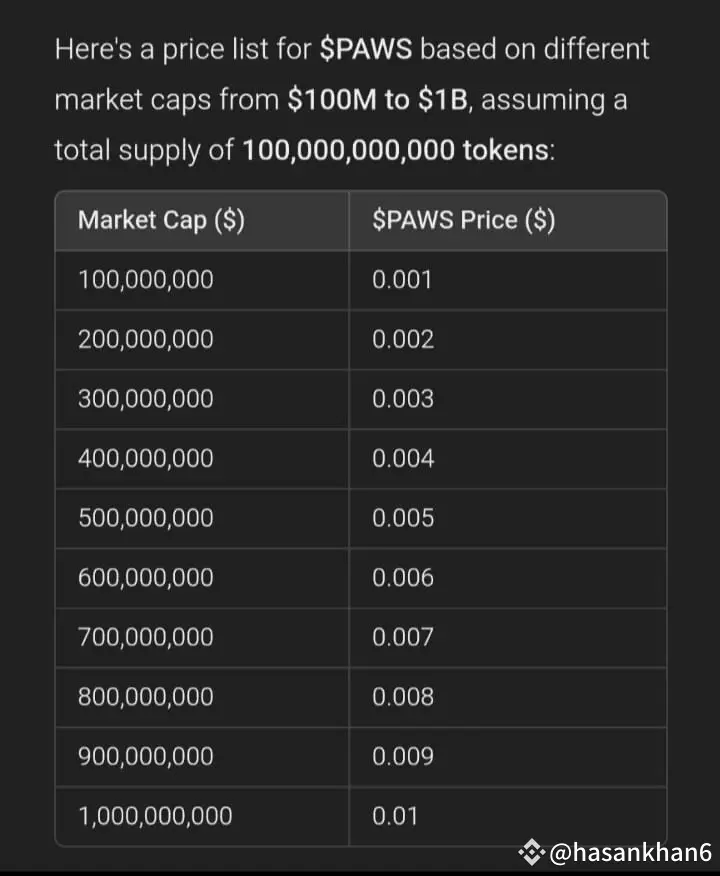The image size is (720, 876).
Task: Click the 0.006 price cell
Action: [x=403, y=578]
